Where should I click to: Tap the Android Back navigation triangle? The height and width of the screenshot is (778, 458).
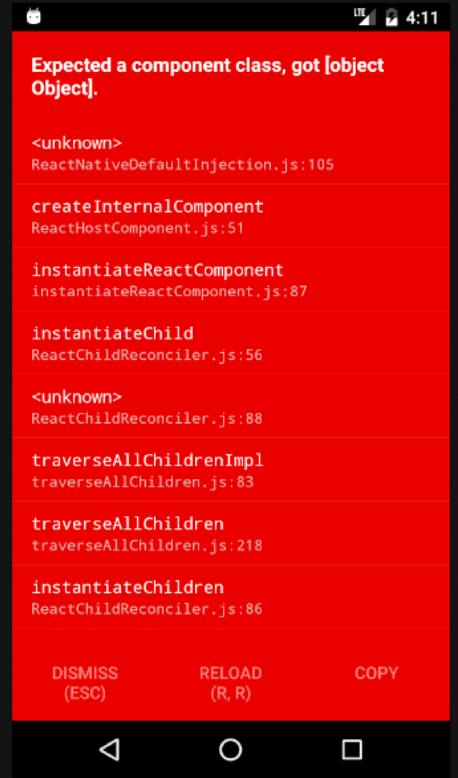110,749
